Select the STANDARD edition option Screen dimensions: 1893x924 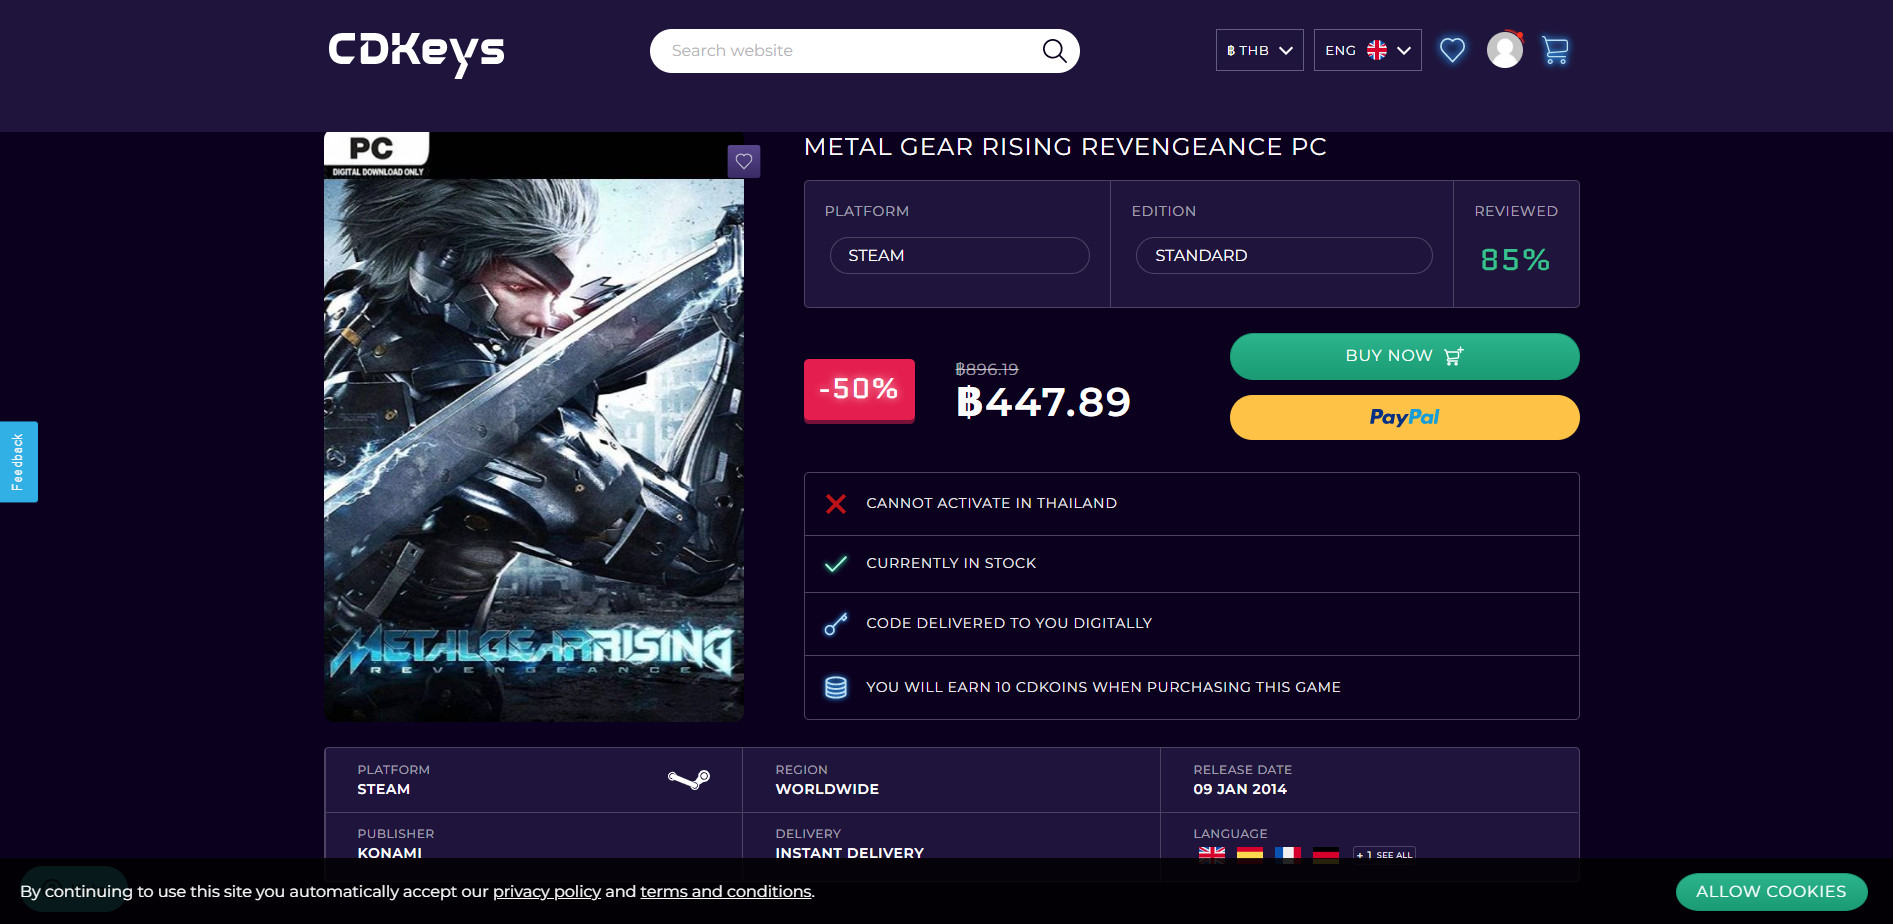[1283, 255]
